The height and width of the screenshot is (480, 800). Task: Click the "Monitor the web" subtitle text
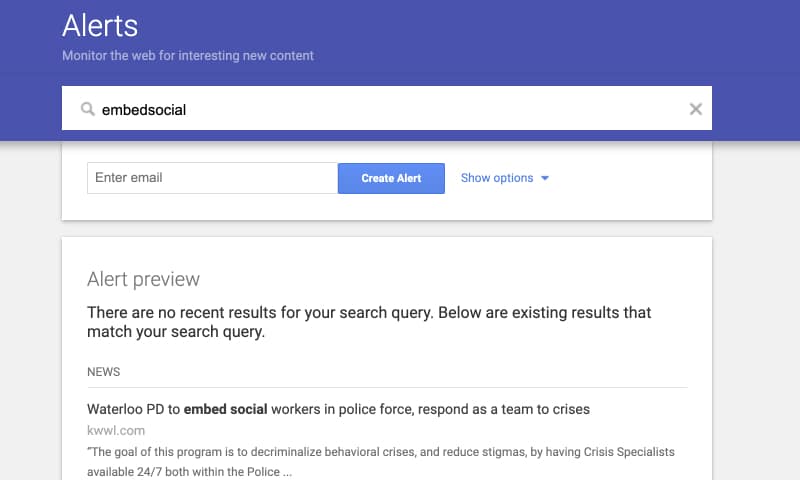[x=188, y=56]
